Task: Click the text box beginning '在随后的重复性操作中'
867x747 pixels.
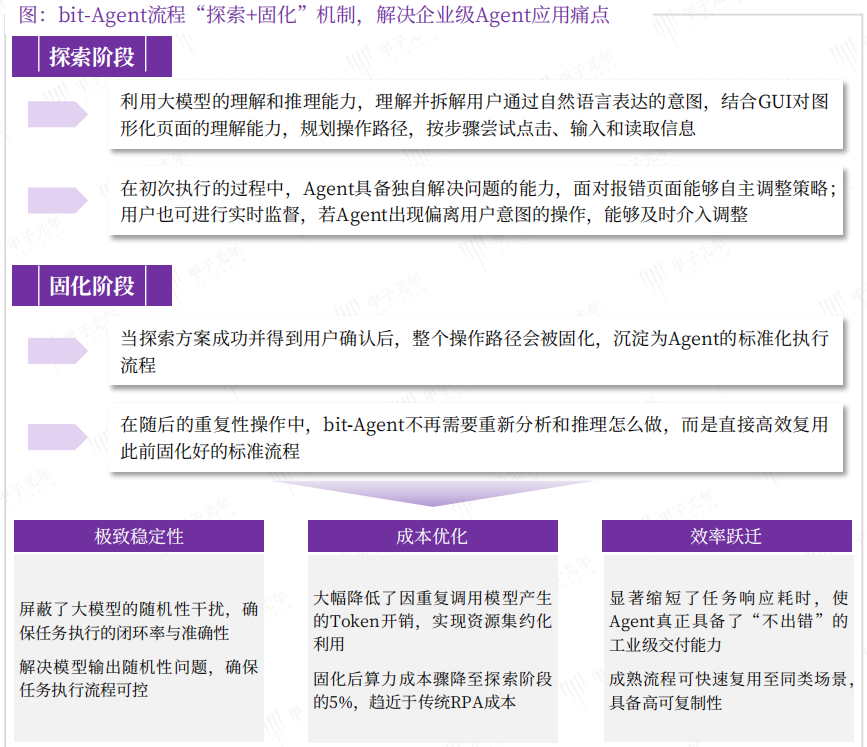Action: click(x=474, y=437)
